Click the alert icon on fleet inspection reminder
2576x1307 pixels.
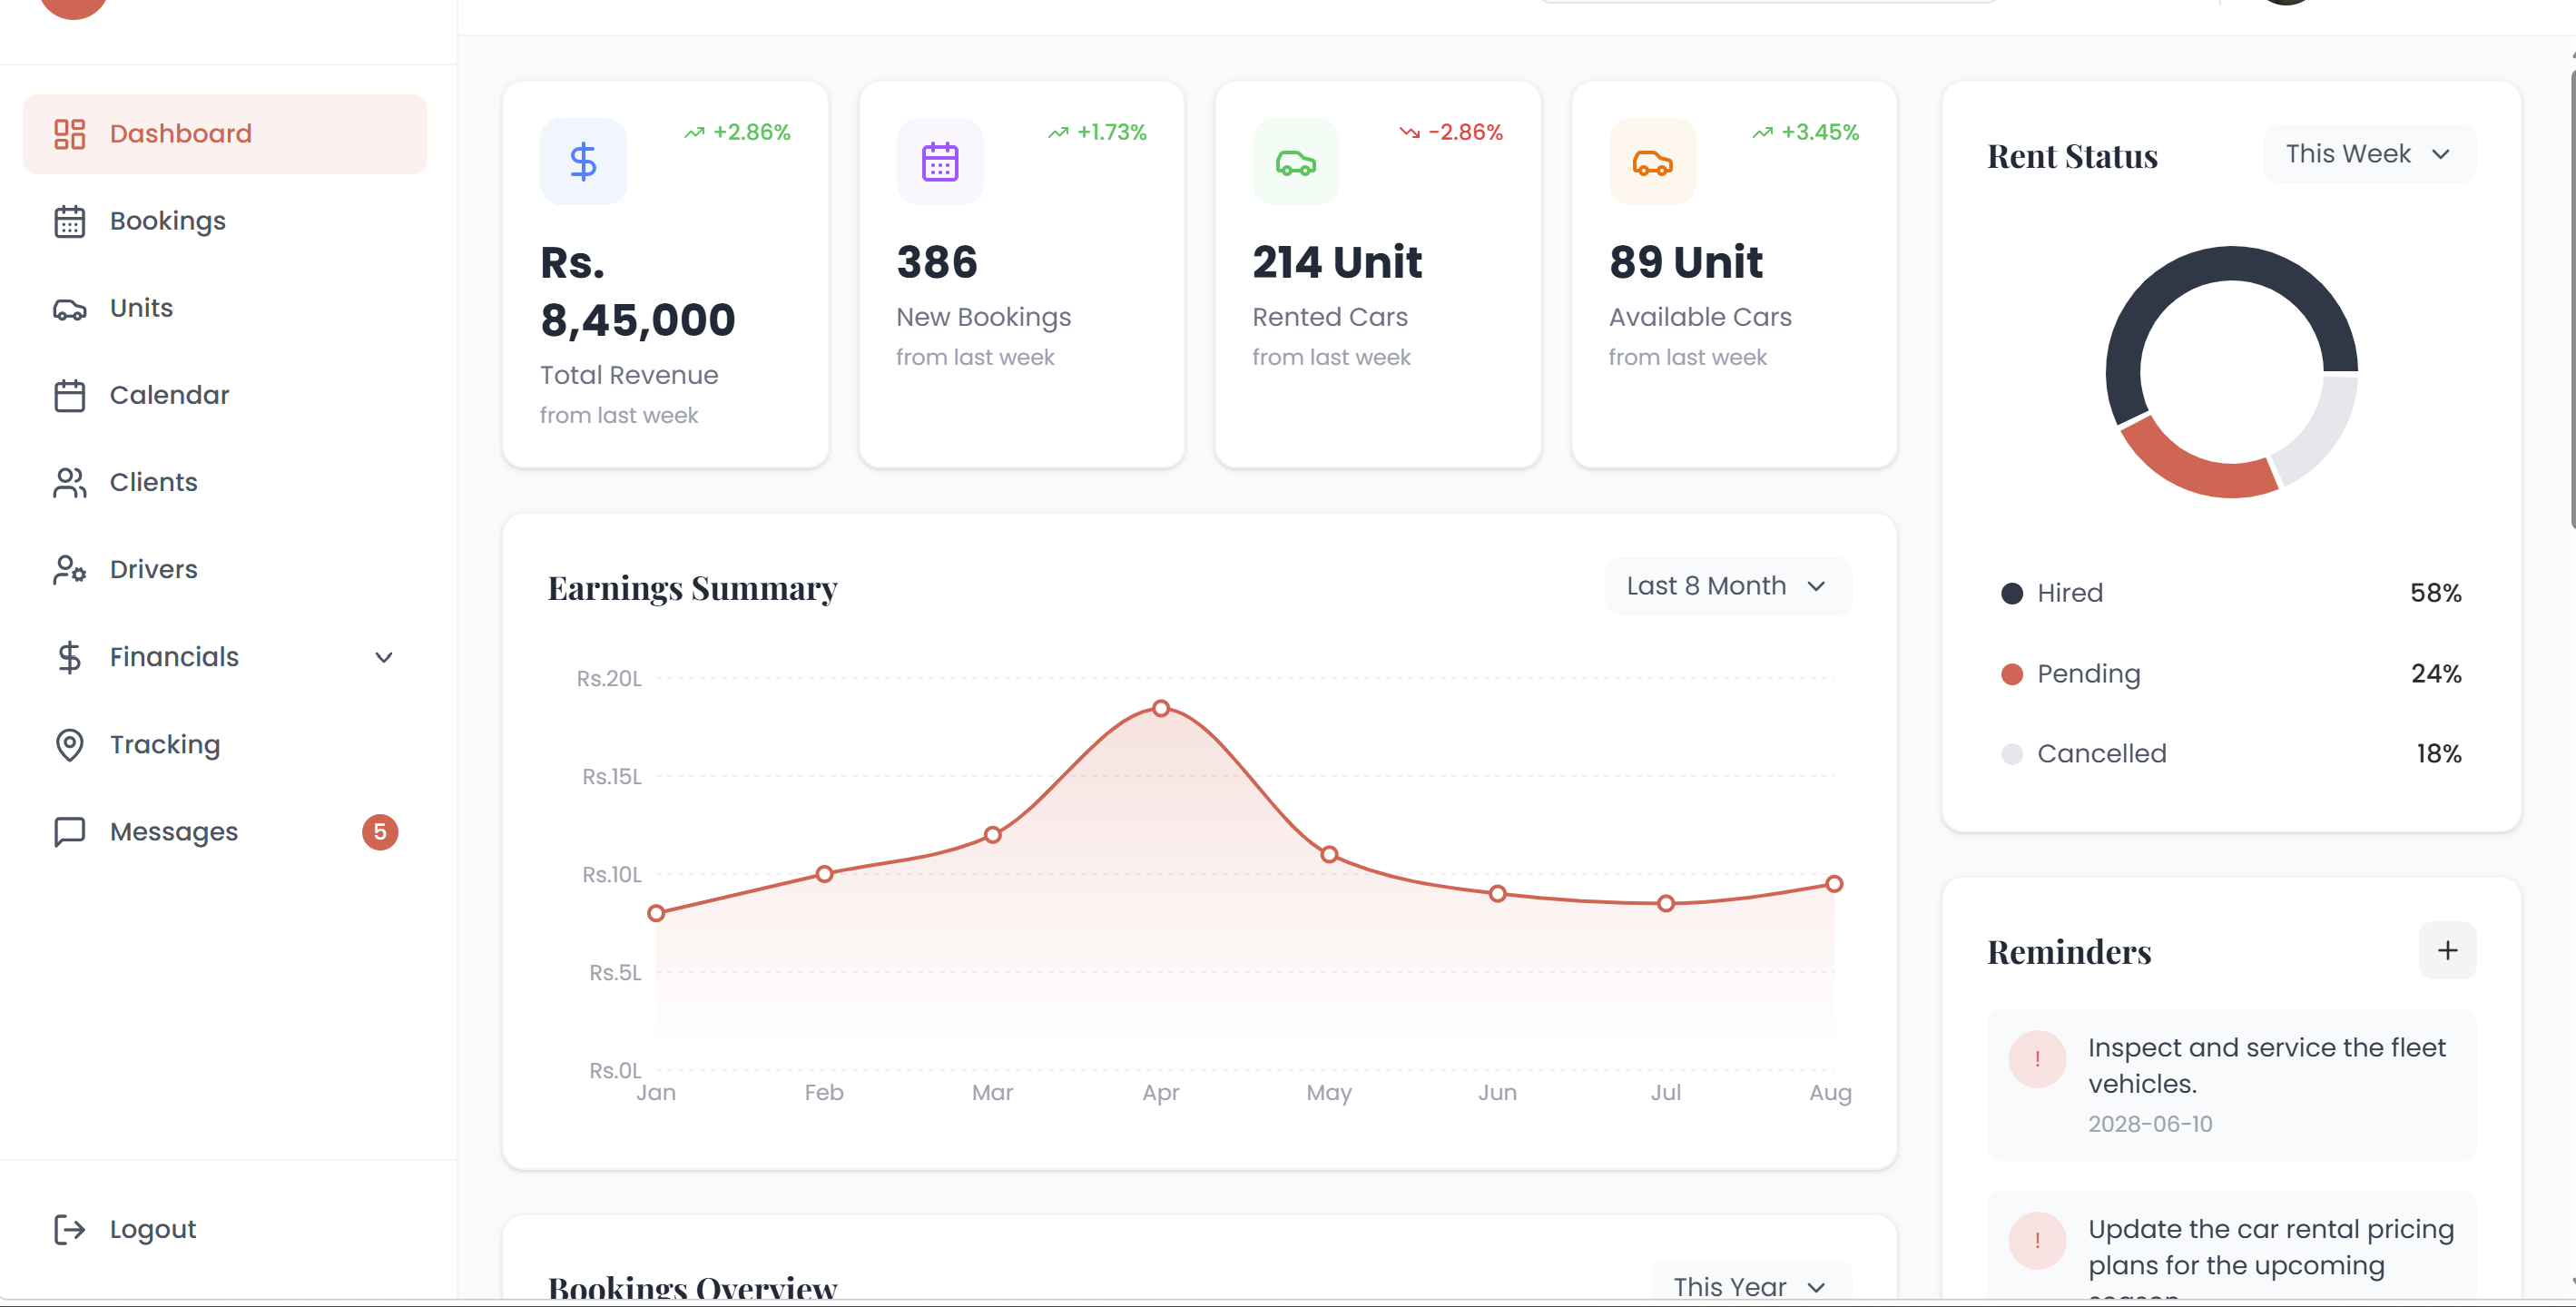2037,1059
